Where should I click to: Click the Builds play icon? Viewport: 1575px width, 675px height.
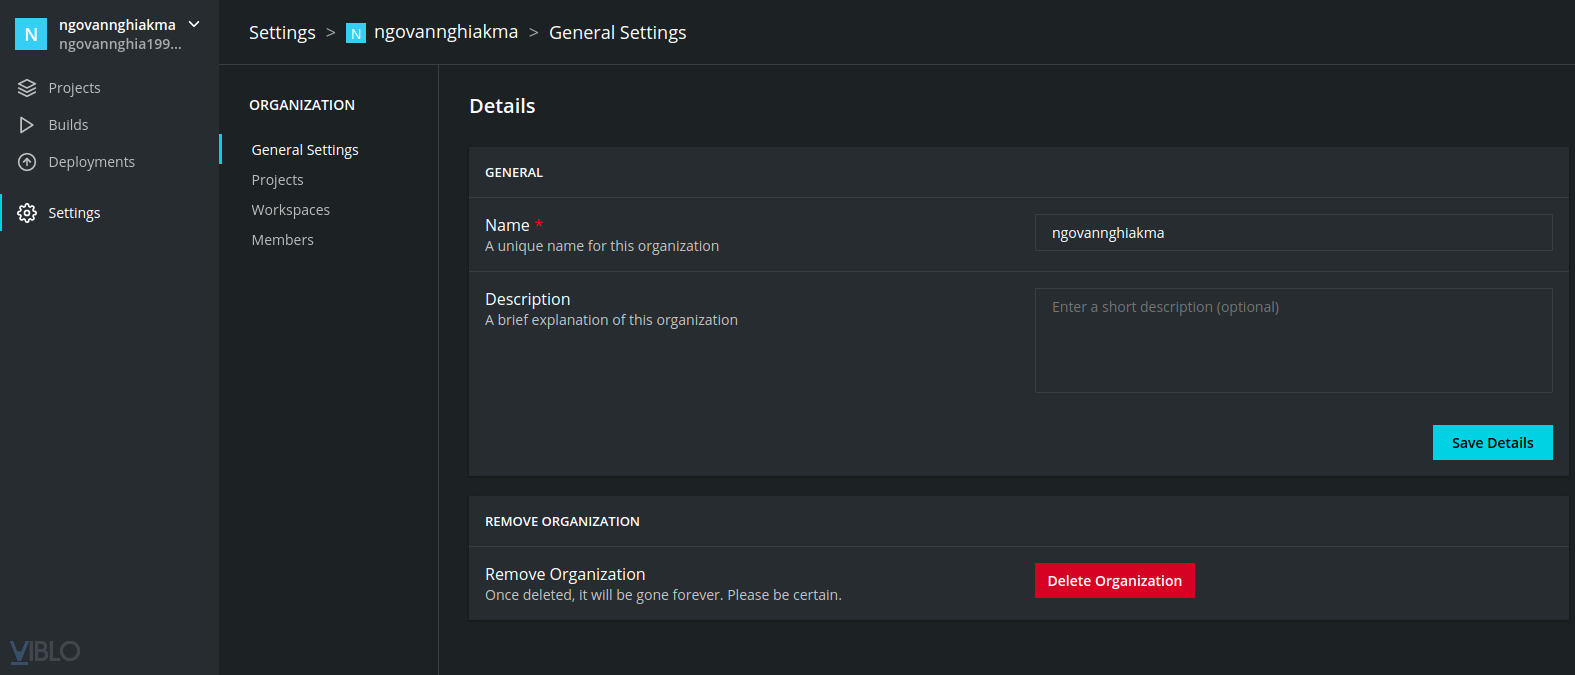(x=27, y=125)
